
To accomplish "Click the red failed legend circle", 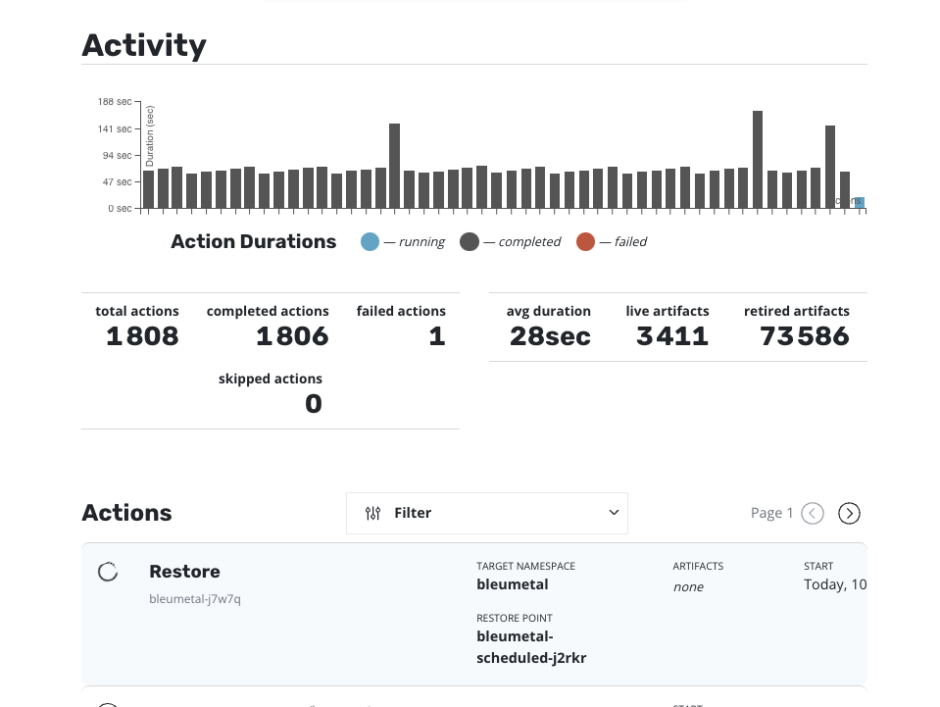I will click(585, 242).
